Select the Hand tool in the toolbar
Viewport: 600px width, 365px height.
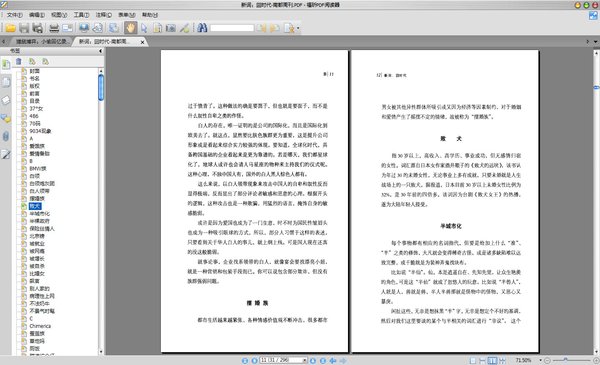pyautogui.click(x=130, y=28)
